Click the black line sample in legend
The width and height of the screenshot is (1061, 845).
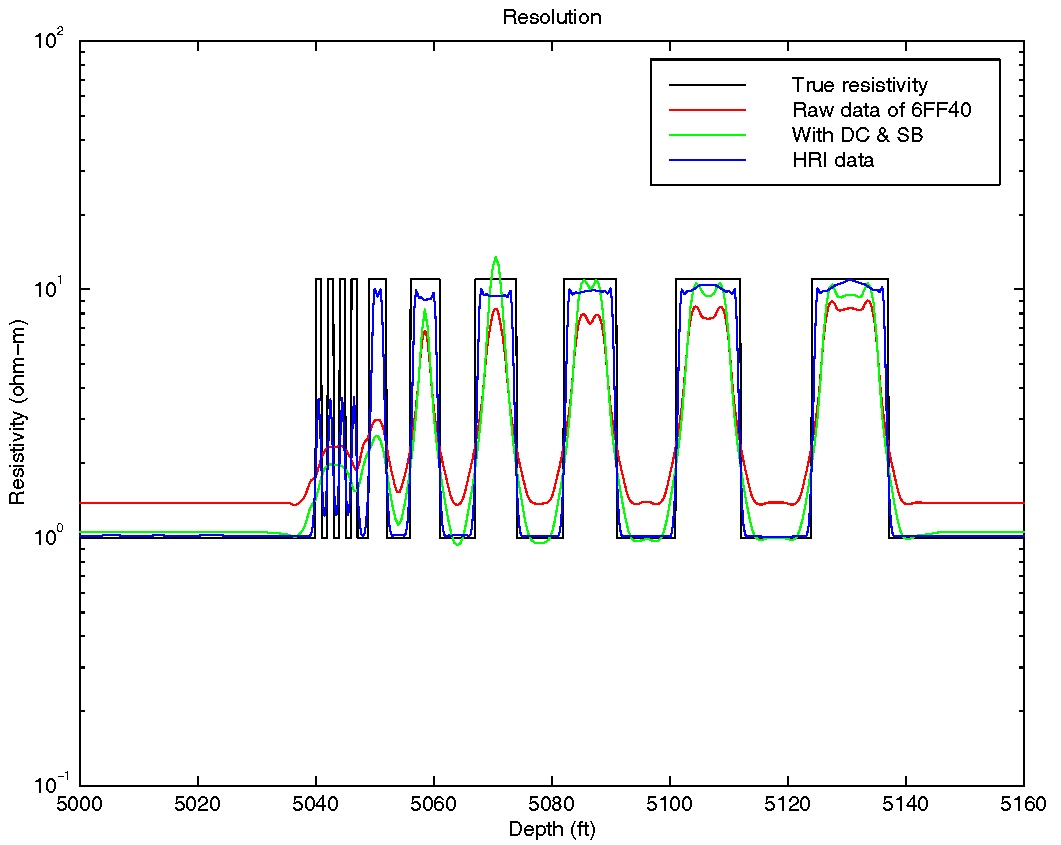[709, 84]
